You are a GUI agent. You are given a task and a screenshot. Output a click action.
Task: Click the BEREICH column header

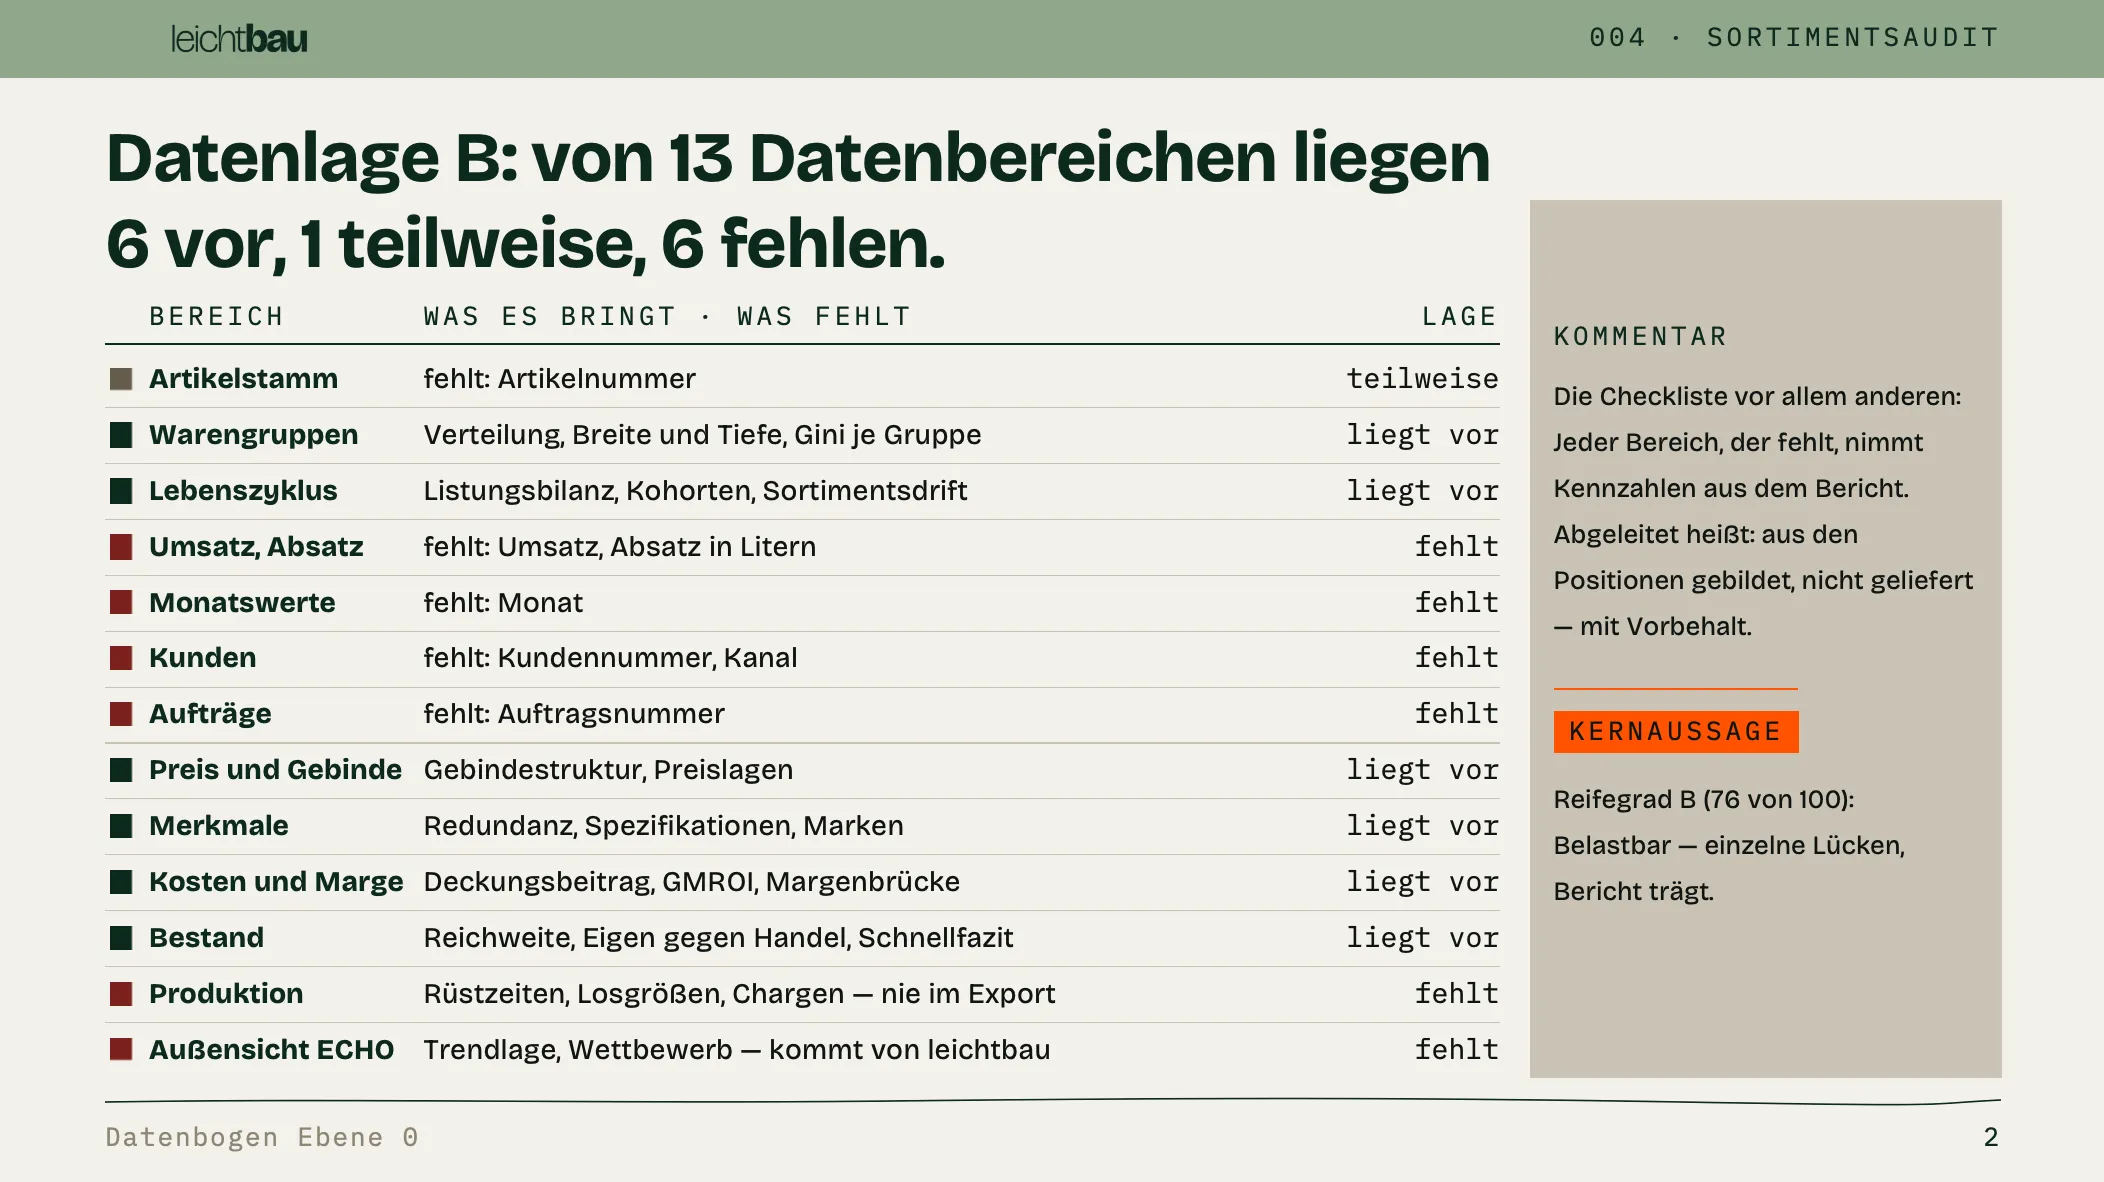point(216,317)
